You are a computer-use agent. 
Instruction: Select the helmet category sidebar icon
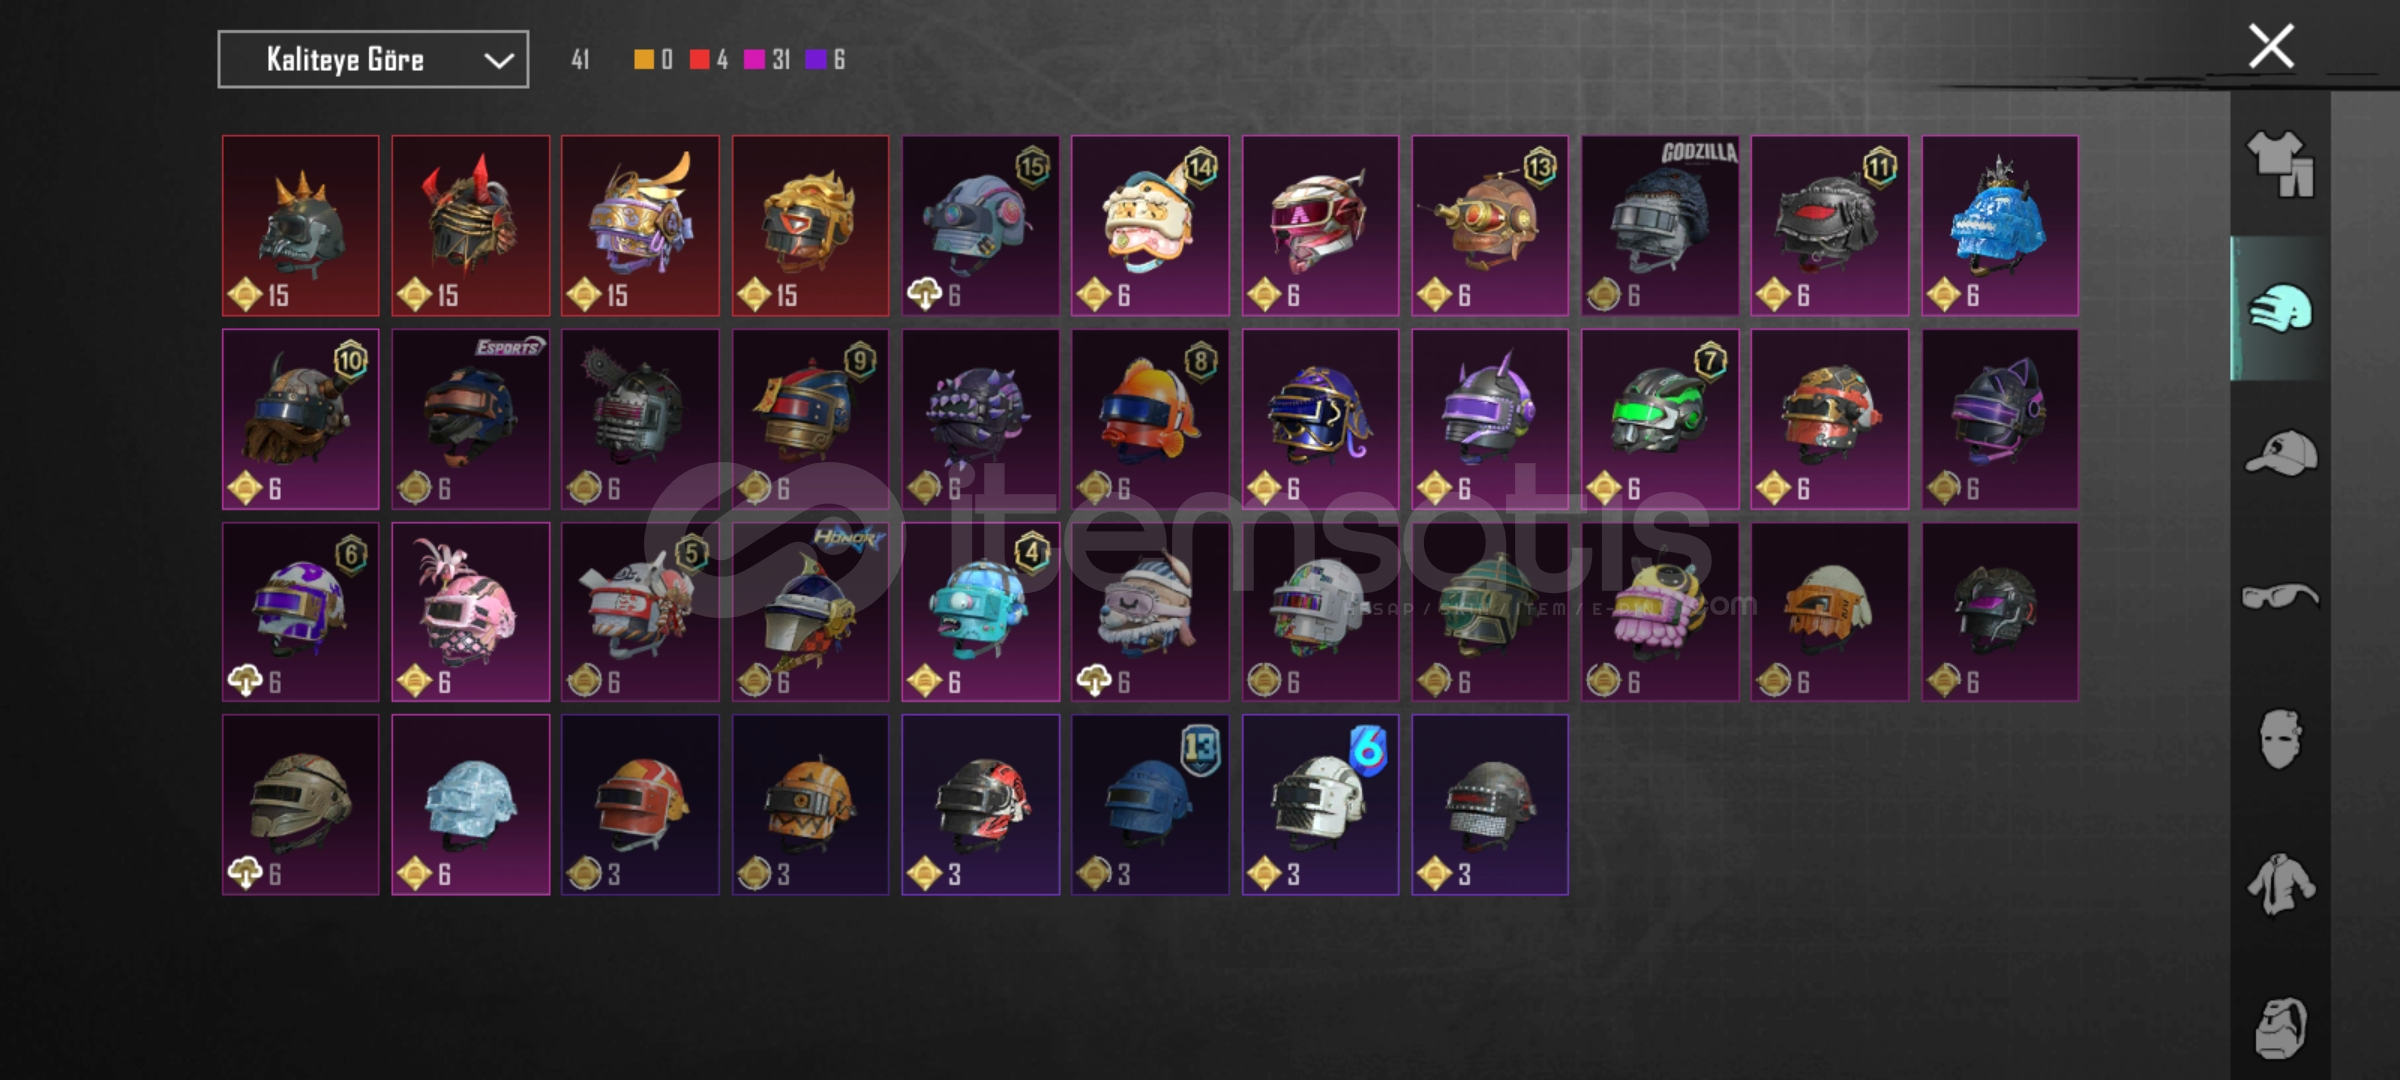[2281, 308]
